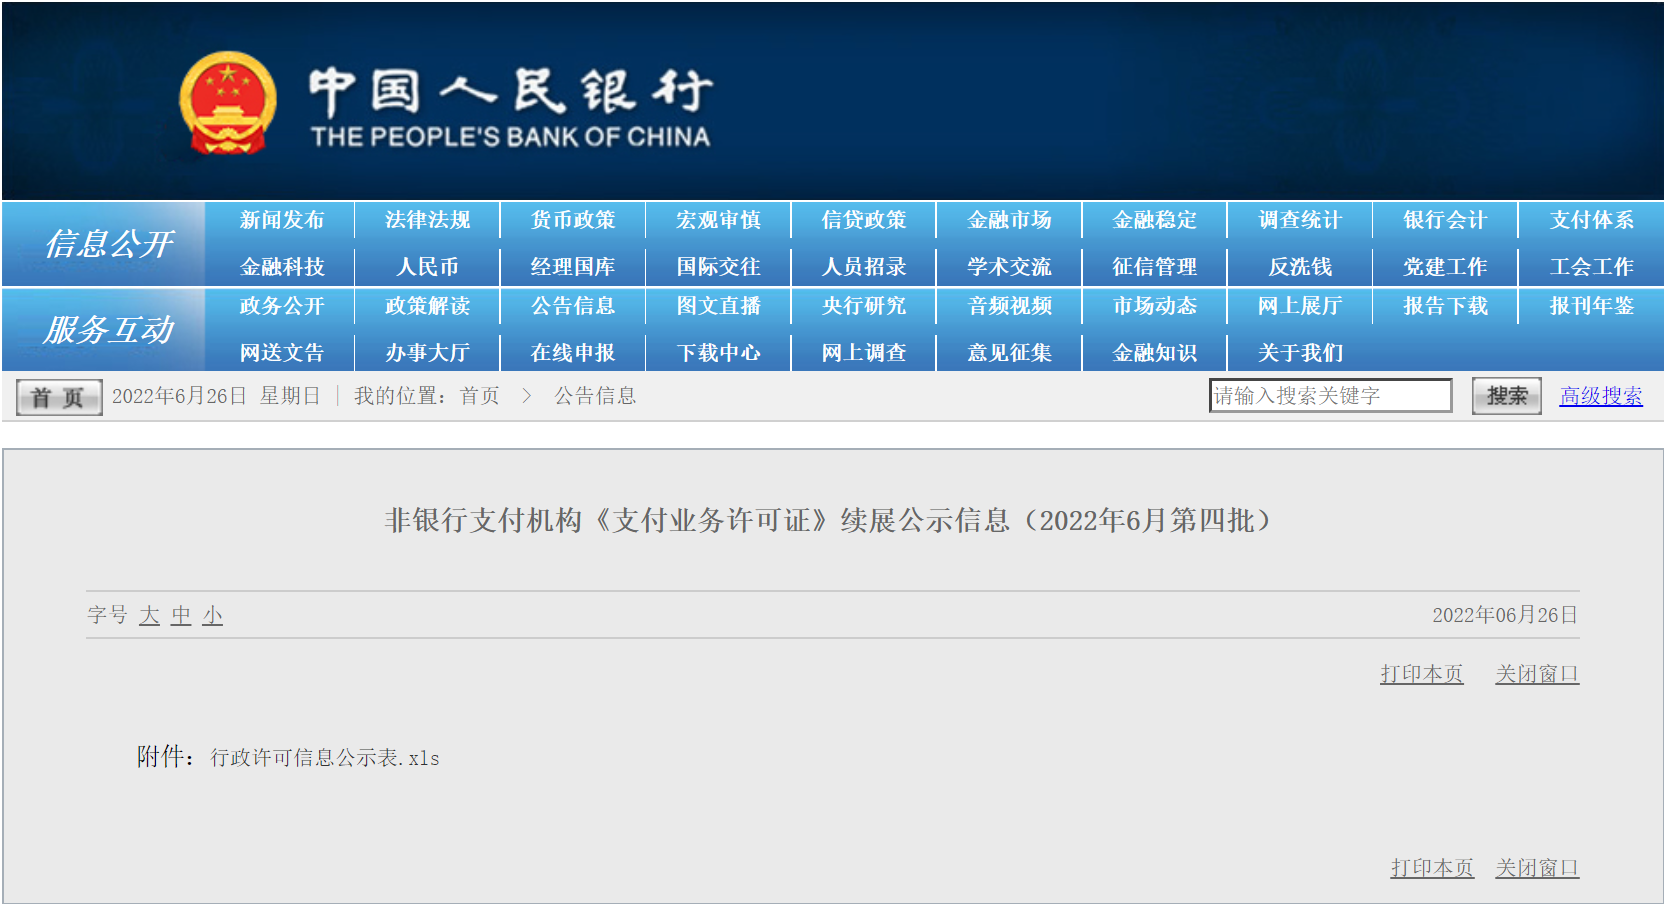
Task: Go to 金融市场 navigation item
Action: [1009, 220]
